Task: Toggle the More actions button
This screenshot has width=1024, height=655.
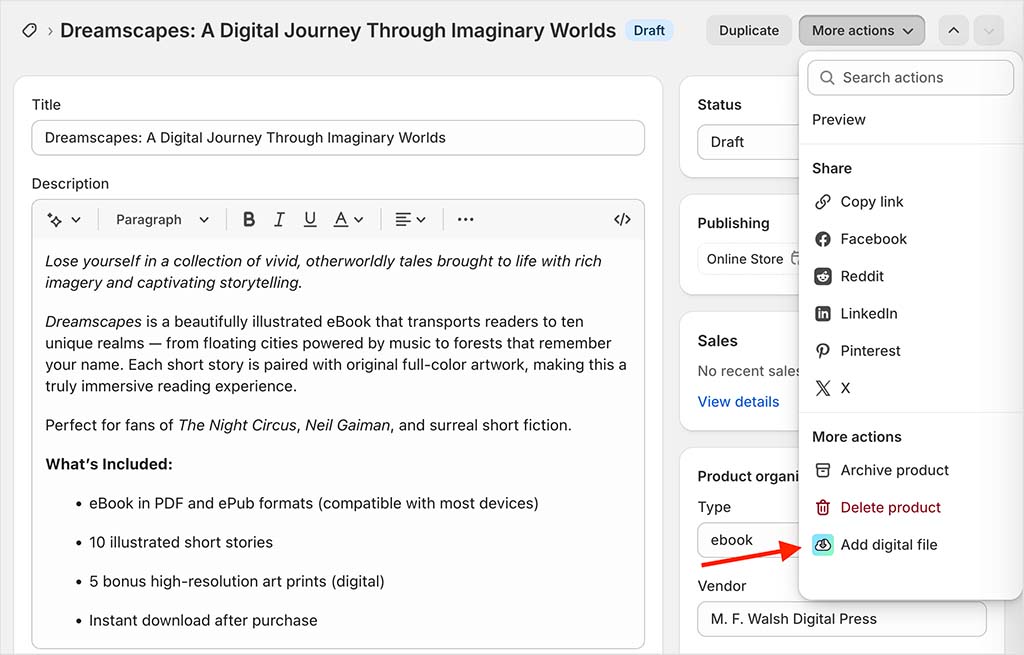Action: point(862,31)
